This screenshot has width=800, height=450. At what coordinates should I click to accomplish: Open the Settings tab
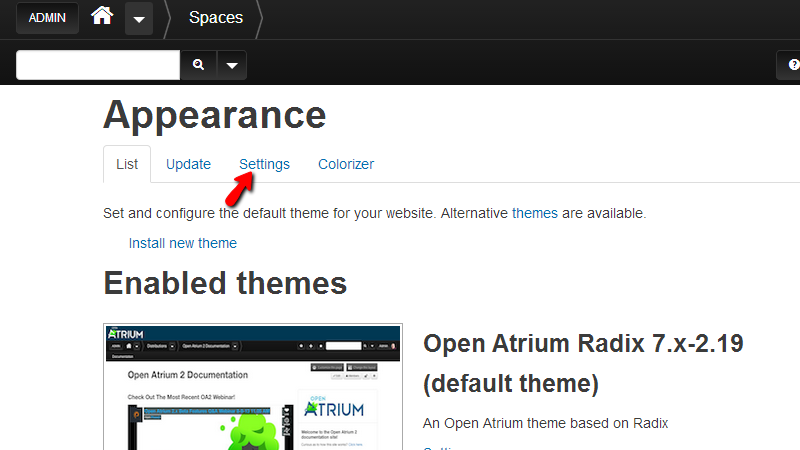[x=264, y=164]
